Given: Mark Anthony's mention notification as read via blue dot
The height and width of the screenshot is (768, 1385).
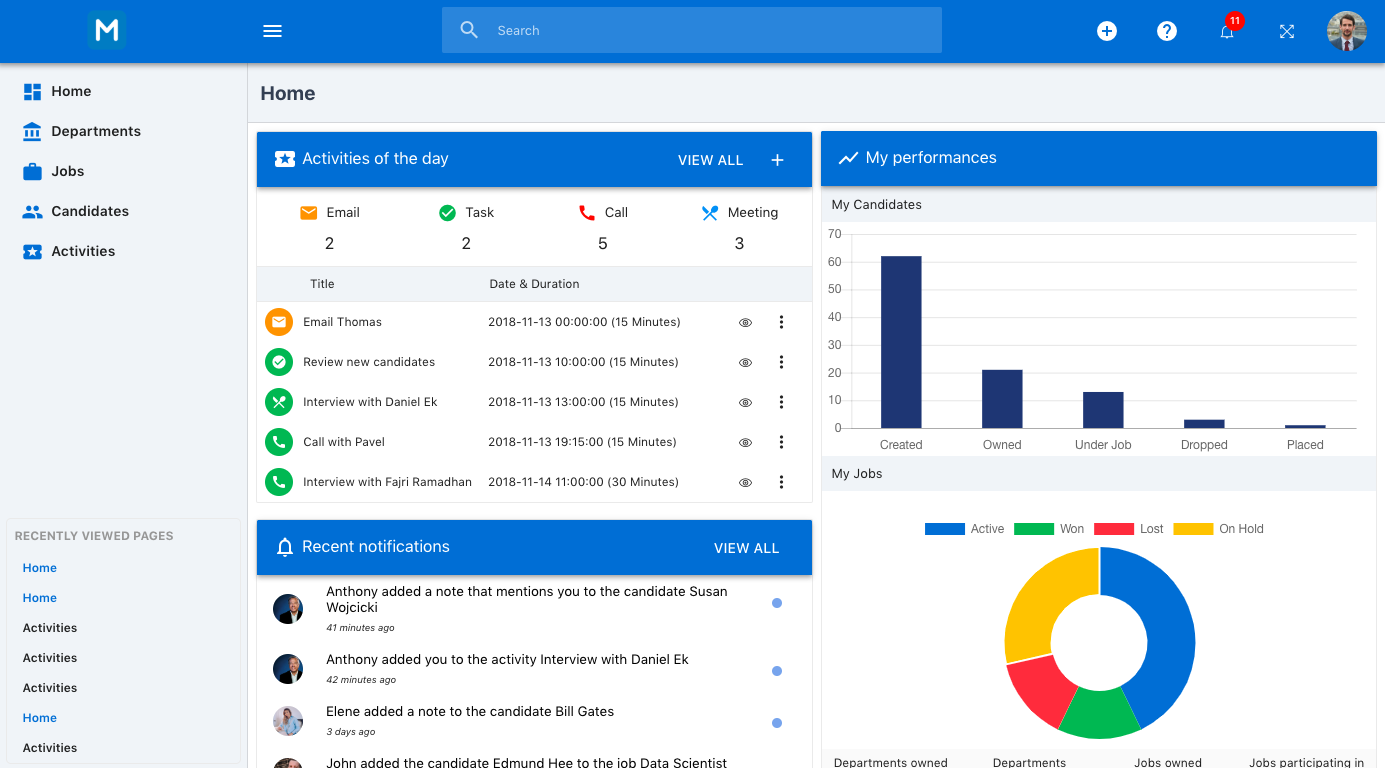Looking at the screenshot, I should (777, 603).
